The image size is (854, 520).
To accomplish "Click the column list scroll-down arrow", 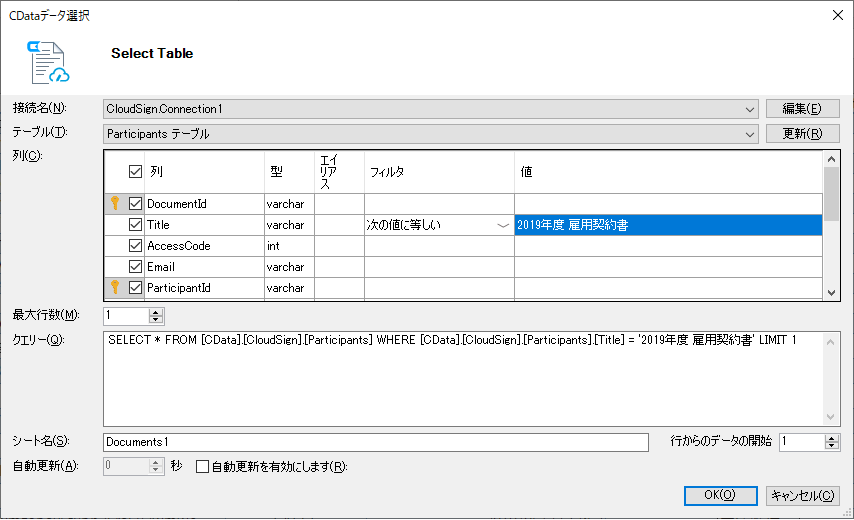I will coord(831,293).
